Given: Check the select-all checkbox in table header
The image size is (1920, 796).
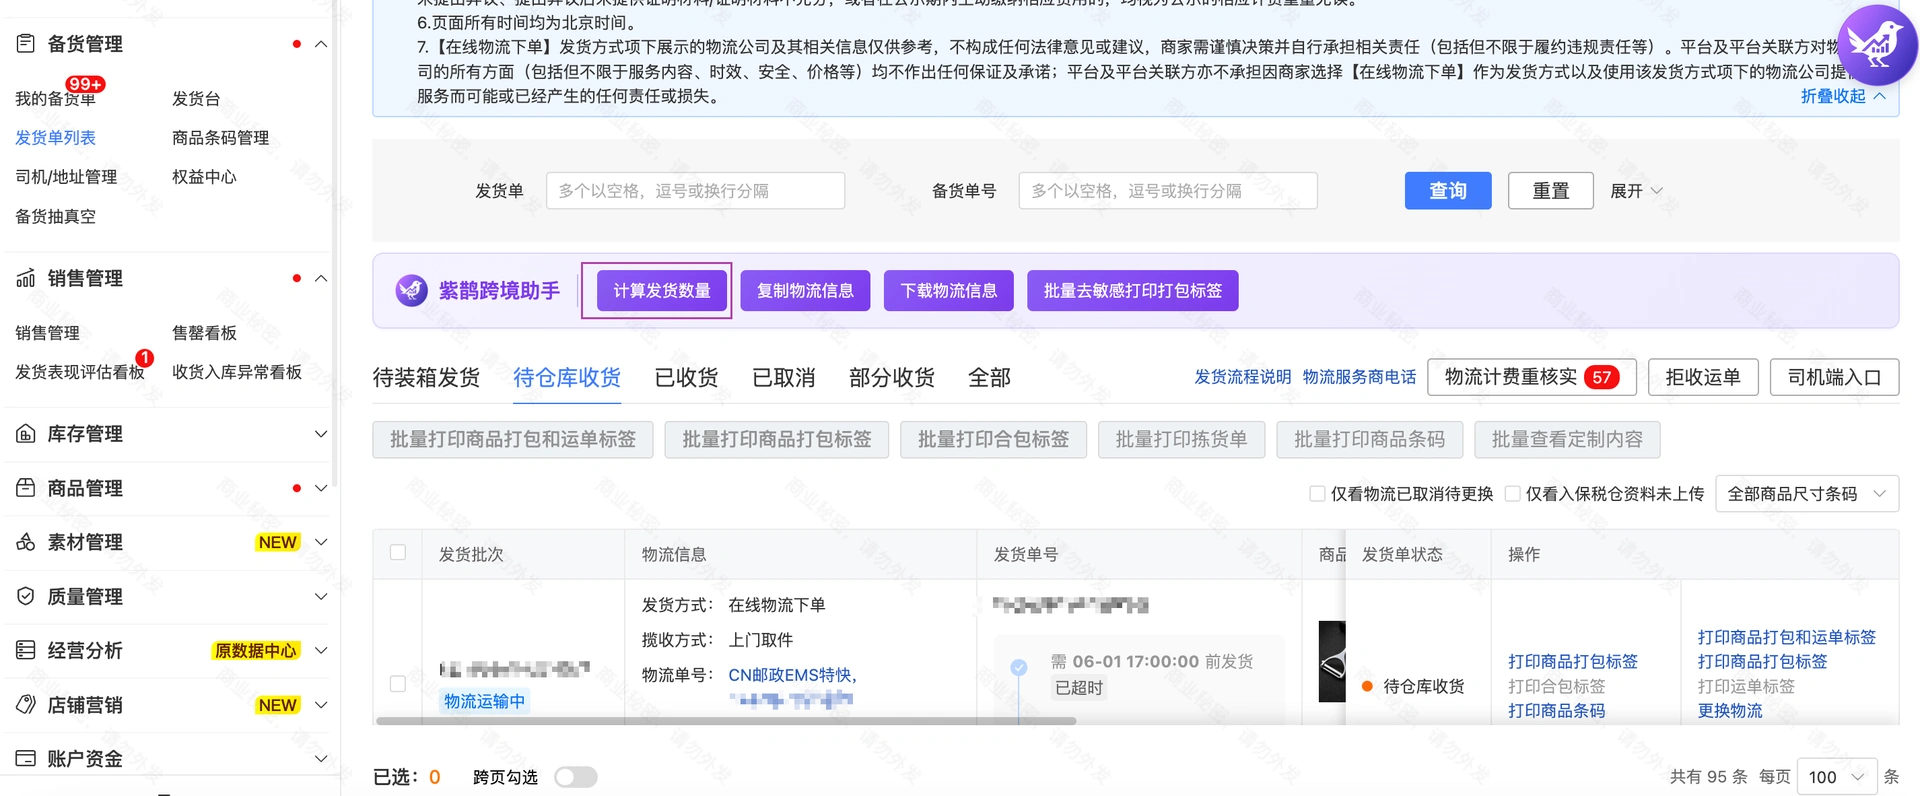Looking at the screenshot, I should coord(398,552).
